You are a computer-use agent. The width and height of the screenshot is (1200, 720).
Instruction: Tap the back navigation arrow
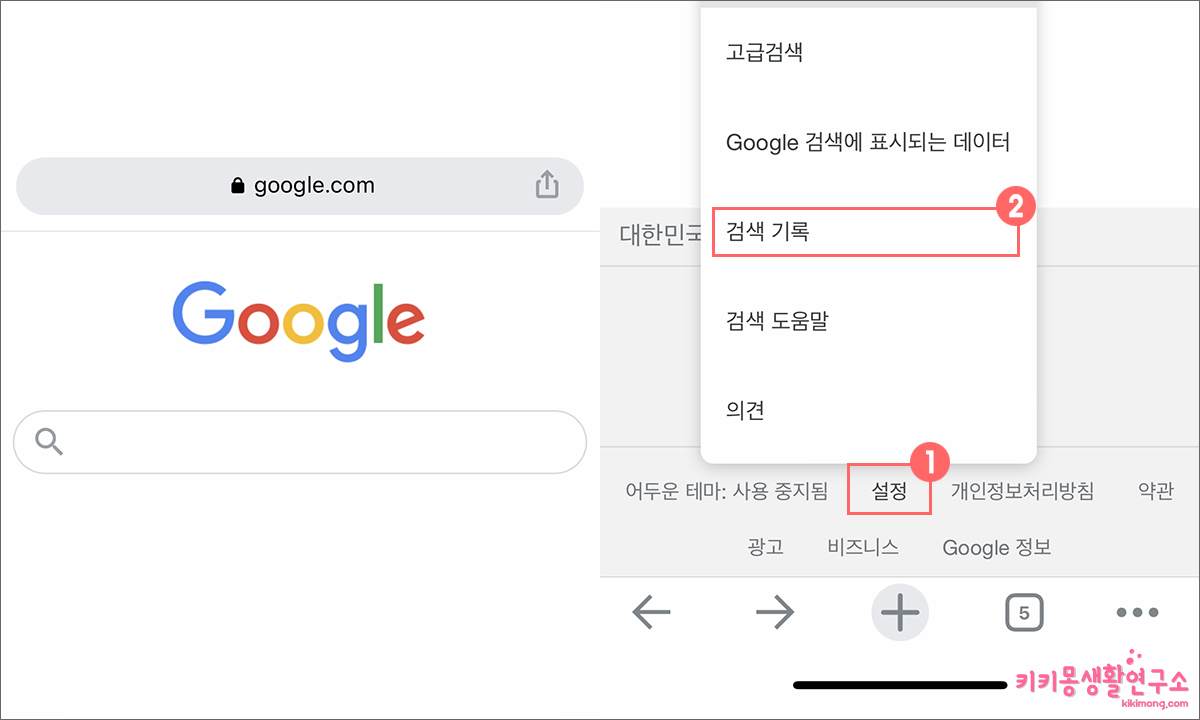[651, 612]
